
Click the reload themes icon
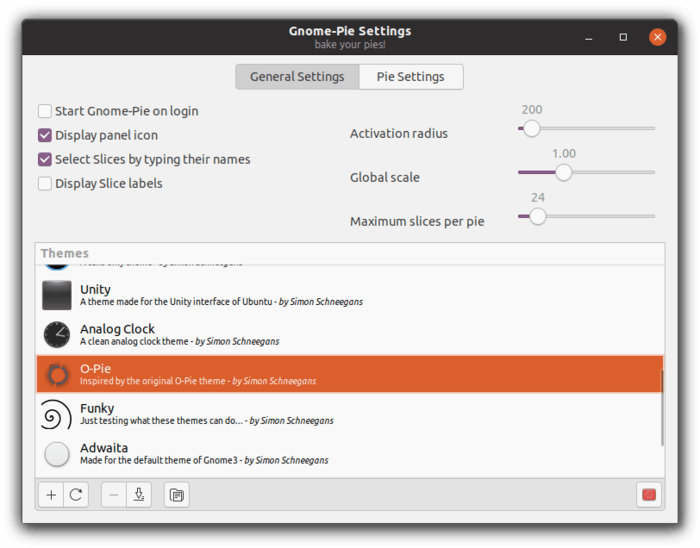[x=76, y=495]
